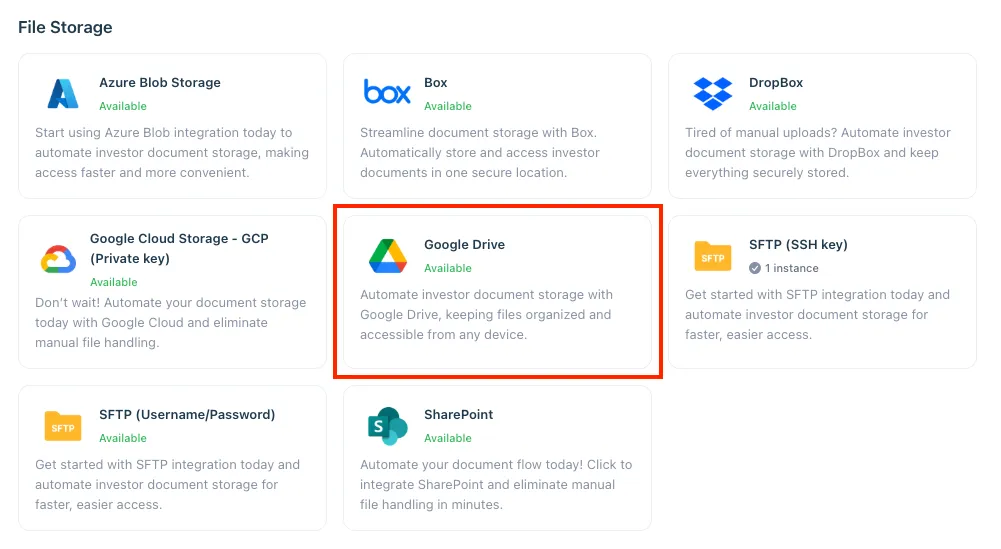Screen dimensions: 1001x549
Task: Click the DropBox description 'Tired of manual uploads?'
Action: tap(818, 153)
